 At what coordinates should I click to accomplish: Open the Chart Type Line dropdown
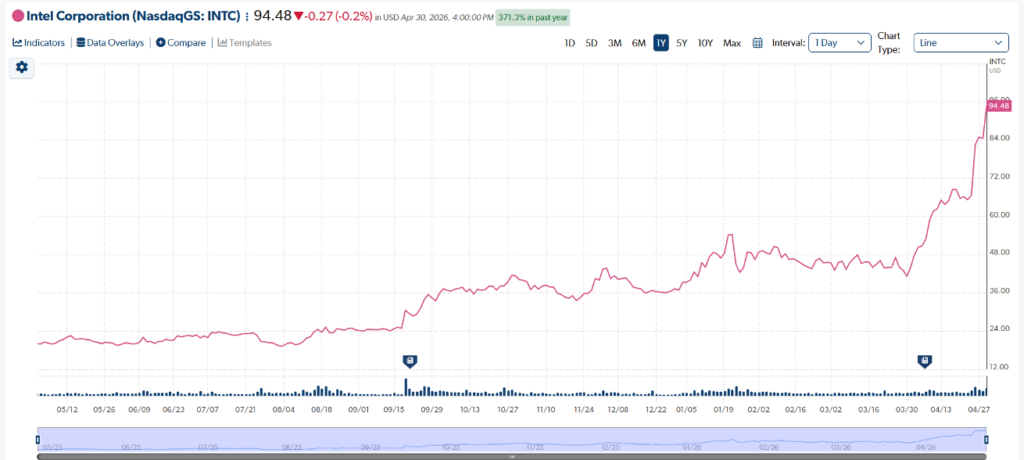click(x=961, y=42)
